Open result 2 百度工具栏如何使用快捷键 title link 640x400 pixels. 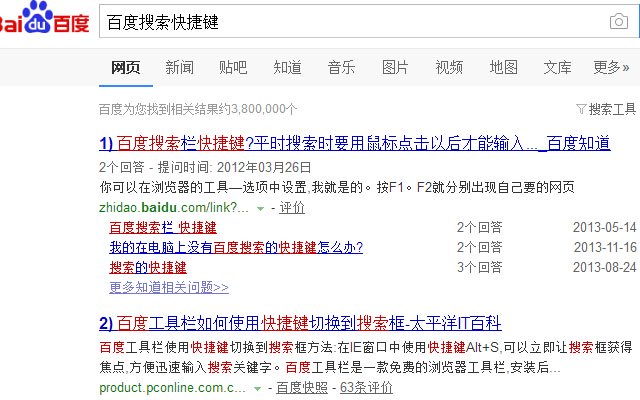300,324
